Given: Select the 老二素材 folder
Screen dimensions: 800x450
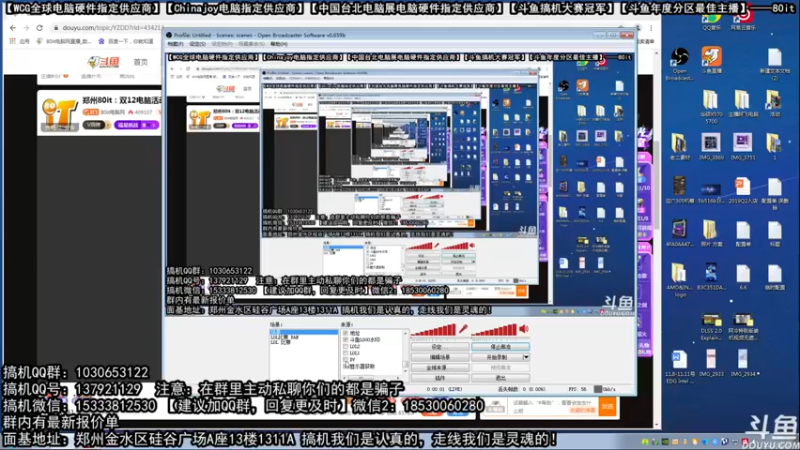Looking at the screenshot, I should (x=679, y=147).
